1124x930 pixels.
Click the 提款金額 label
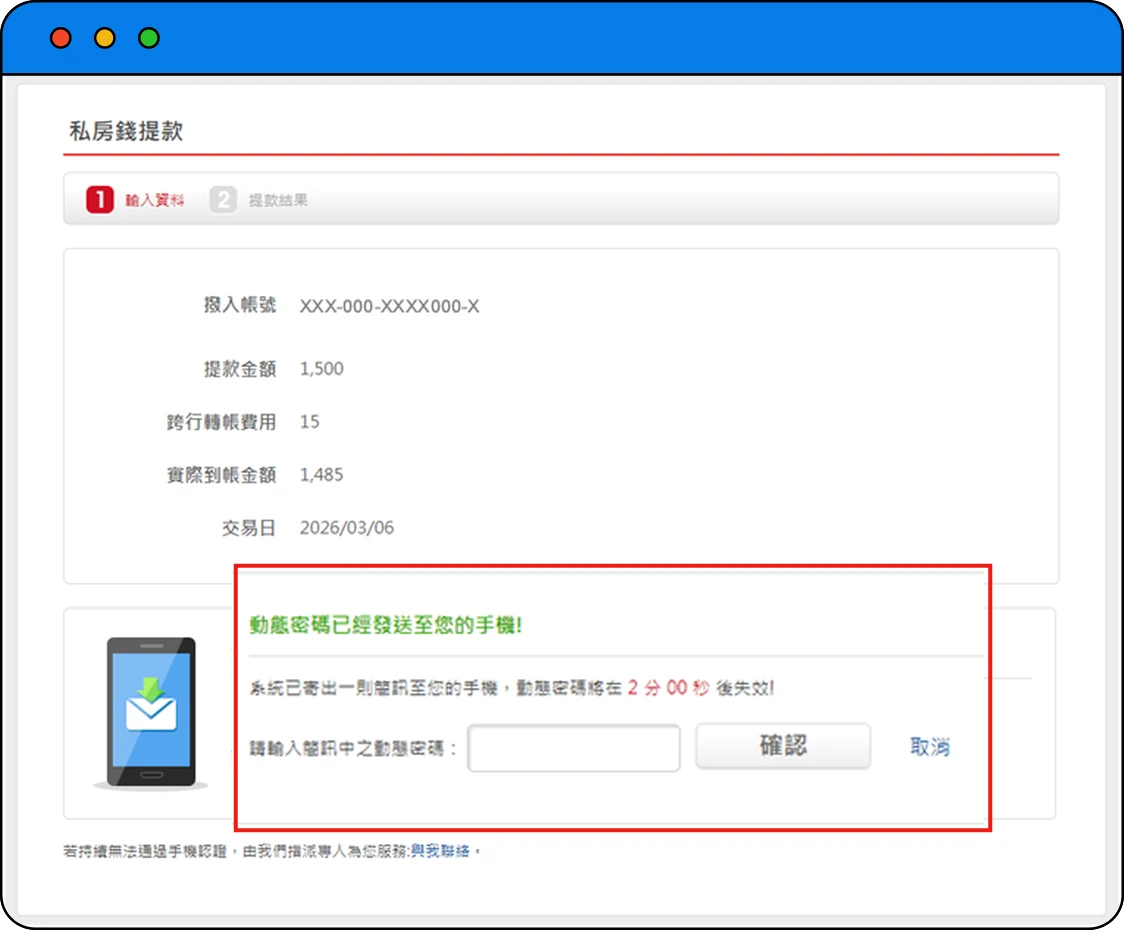239,369
